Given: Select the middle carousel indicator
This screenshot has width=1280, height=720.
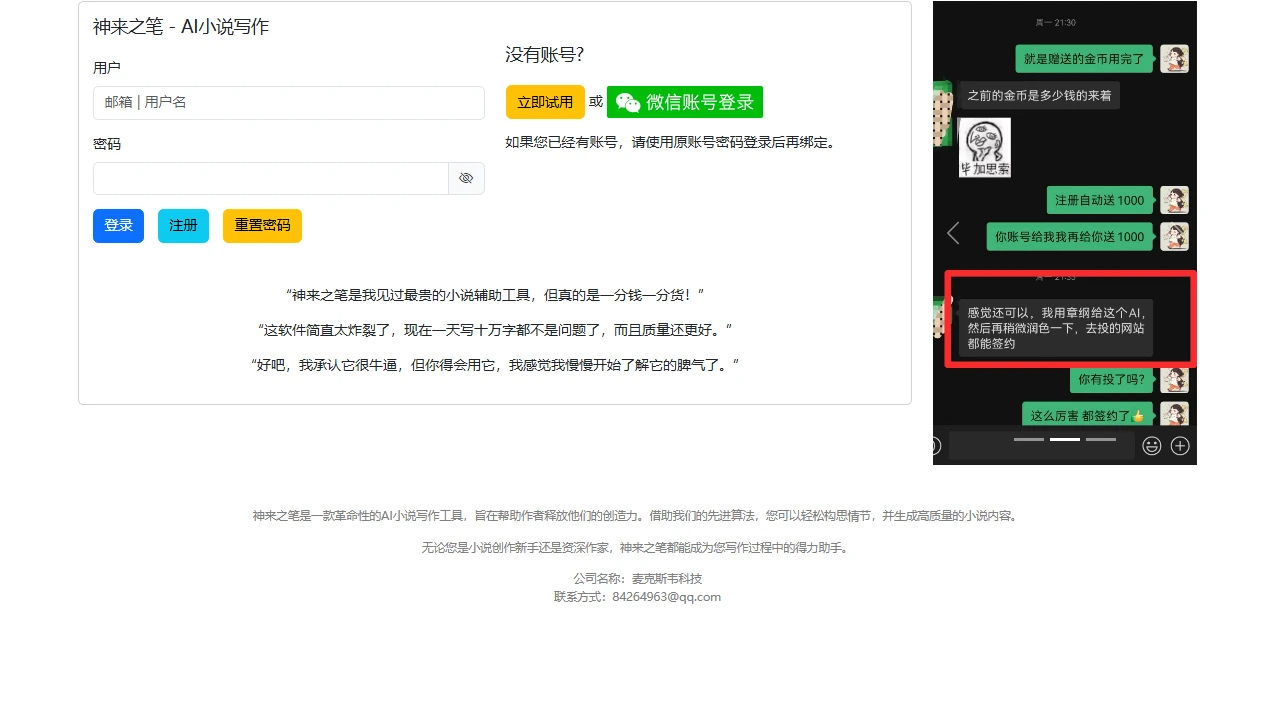Looking at the screenshot, I should coord(1065,439).
